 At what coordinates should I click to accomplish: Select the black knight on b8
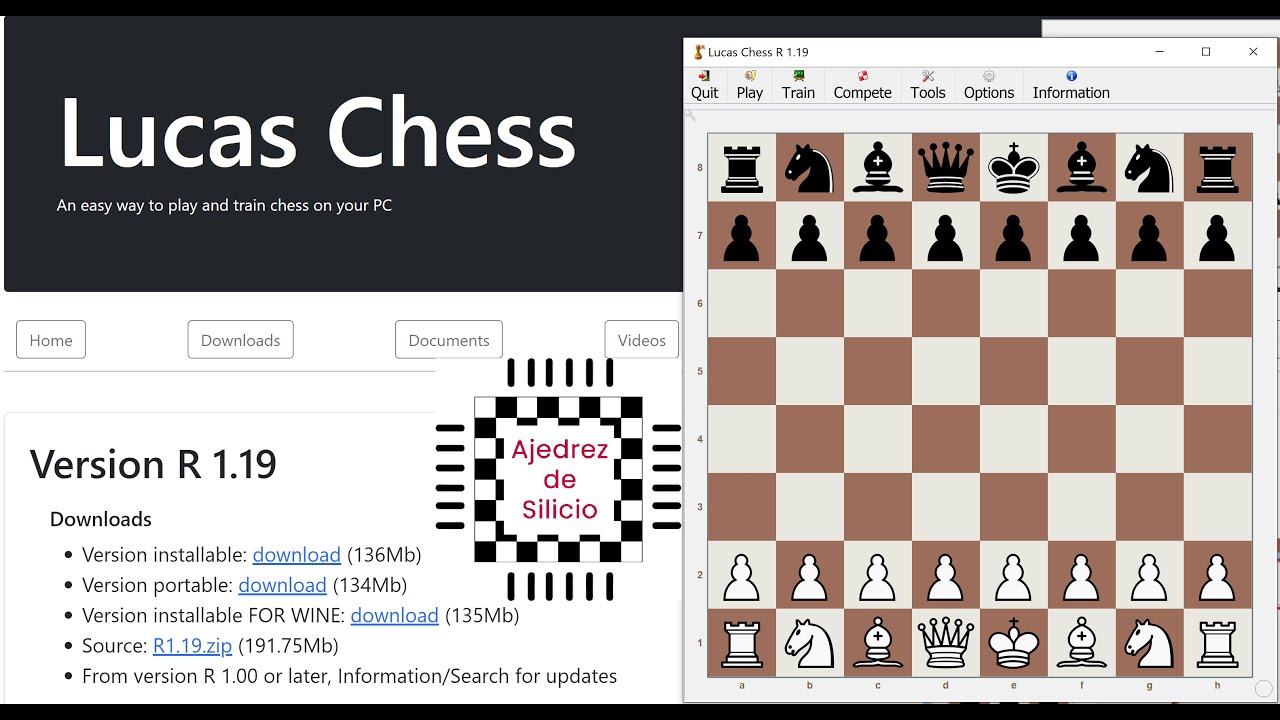coord(810,167)
